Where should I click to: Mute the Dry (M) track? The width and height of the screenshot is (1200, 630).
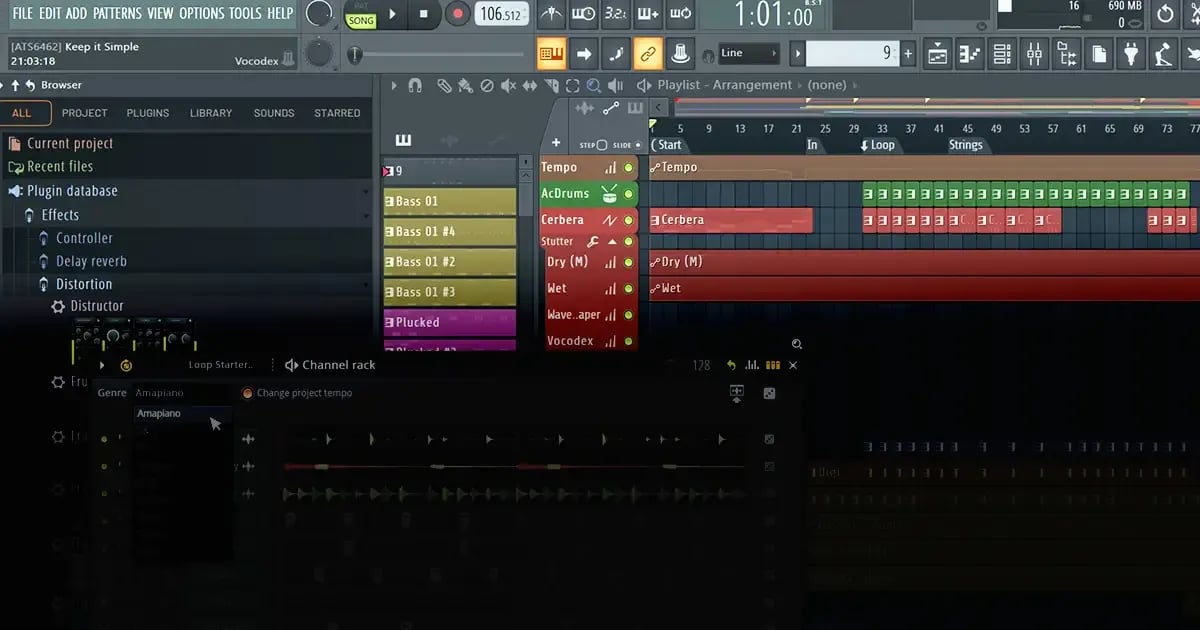pos(629,263)
